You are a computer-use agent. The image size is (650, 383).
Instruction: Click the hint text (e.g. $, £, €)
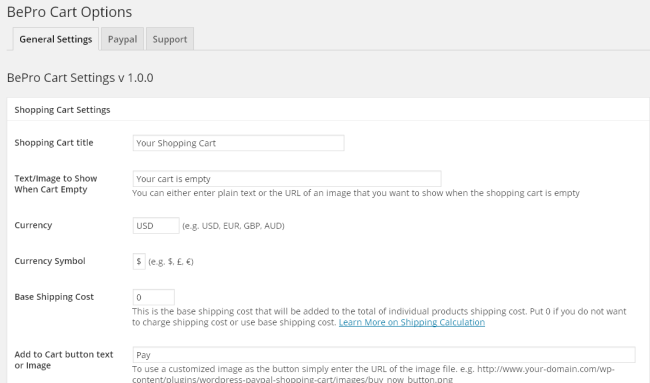click(x=171, y=262)
